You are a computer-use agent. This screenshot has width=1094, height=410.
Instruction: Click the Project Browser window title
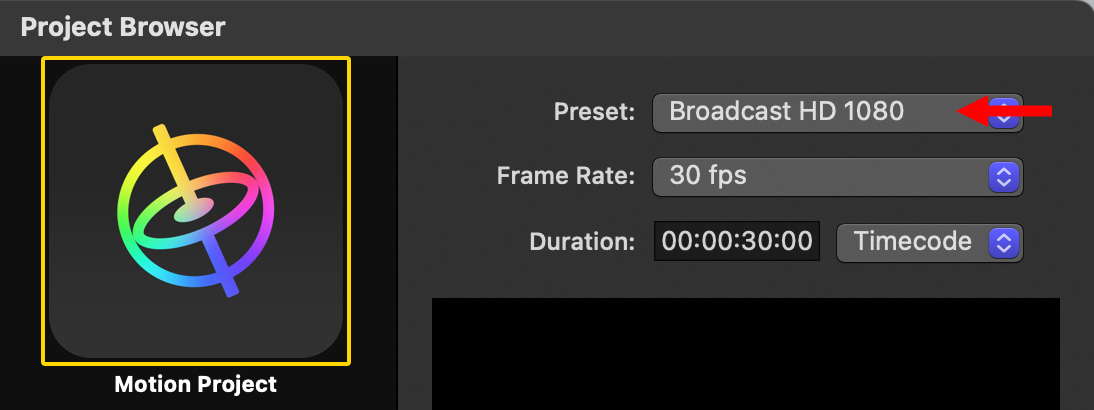pyautogui.click(x=123, y=26)
